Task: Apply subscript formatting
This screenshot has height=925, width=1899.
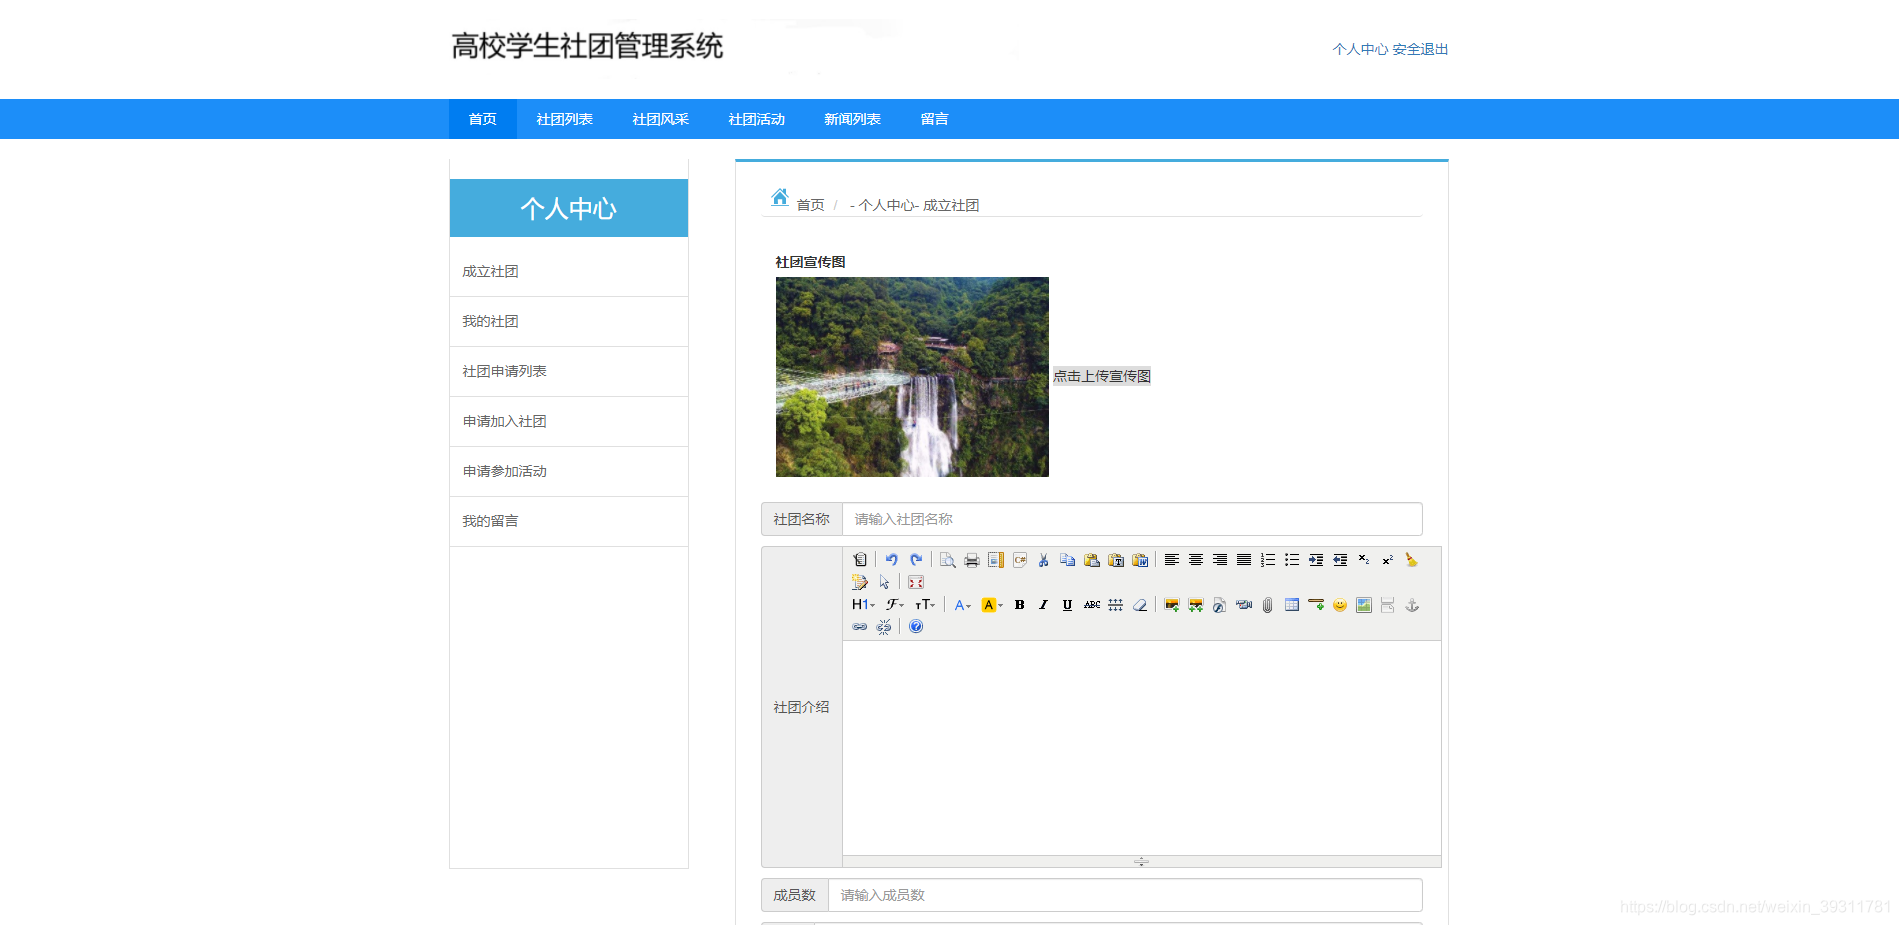Action: point(1364,560)
